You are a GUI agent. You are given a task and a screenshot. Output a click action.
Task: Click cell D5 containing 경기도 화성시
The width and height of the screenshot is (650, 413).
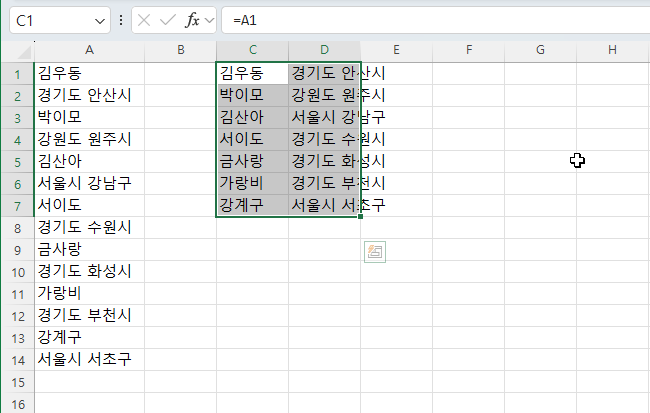tap(325, 162)
